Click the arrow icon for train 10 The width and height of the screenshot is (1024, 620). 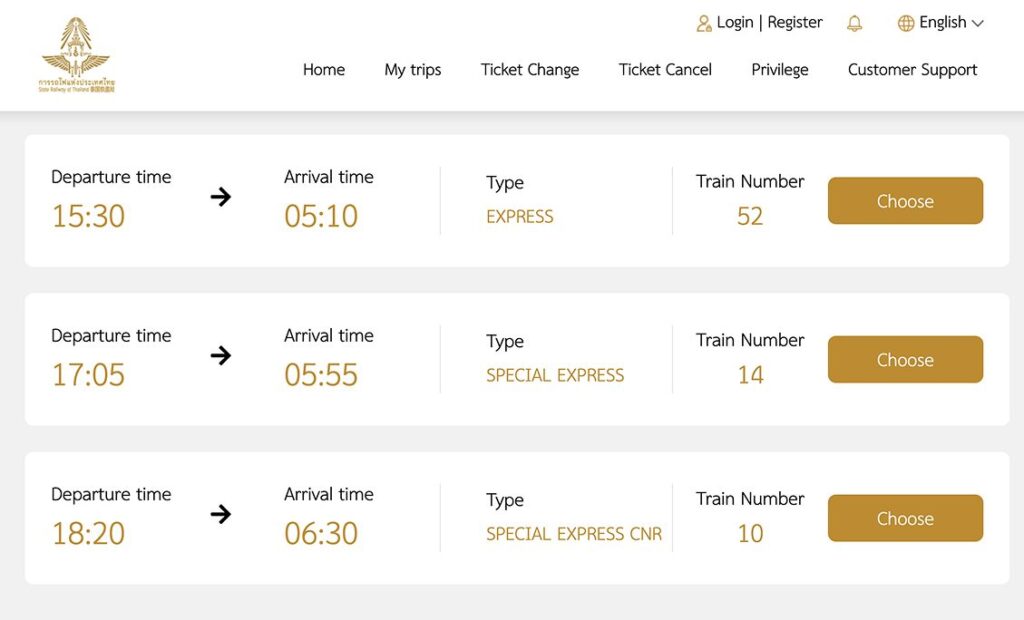(x=221, y=514)
